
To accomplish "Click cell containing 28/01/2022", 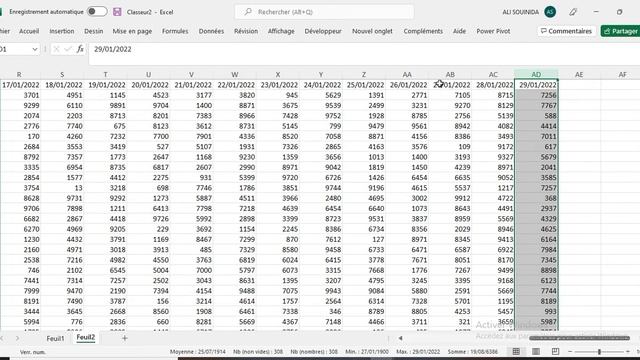I will [x=493, y=85].
